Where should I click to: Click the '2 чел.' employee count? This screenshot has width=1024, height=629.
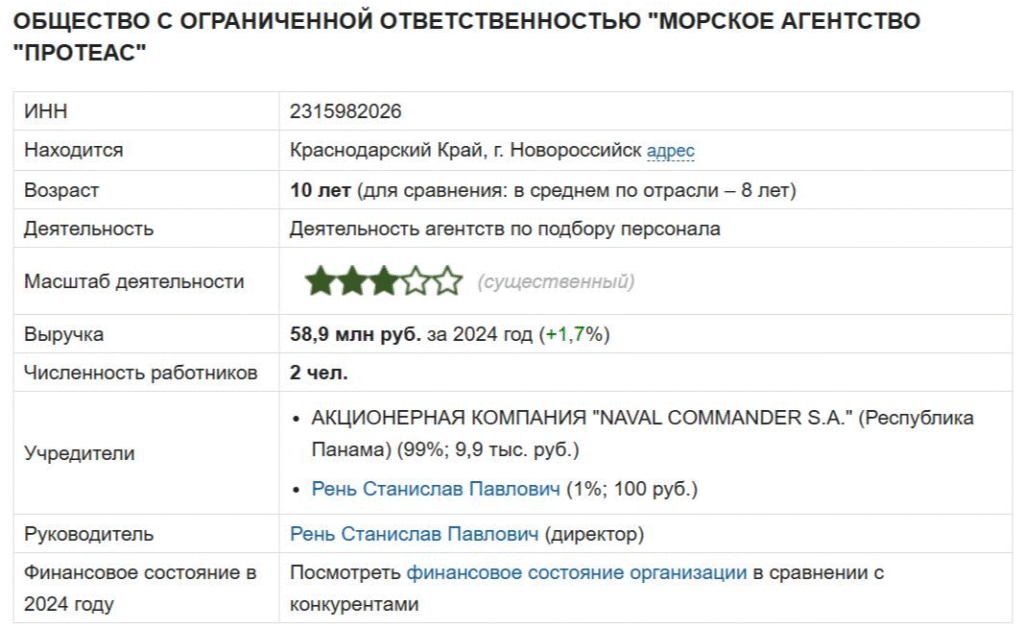point(319,373)
